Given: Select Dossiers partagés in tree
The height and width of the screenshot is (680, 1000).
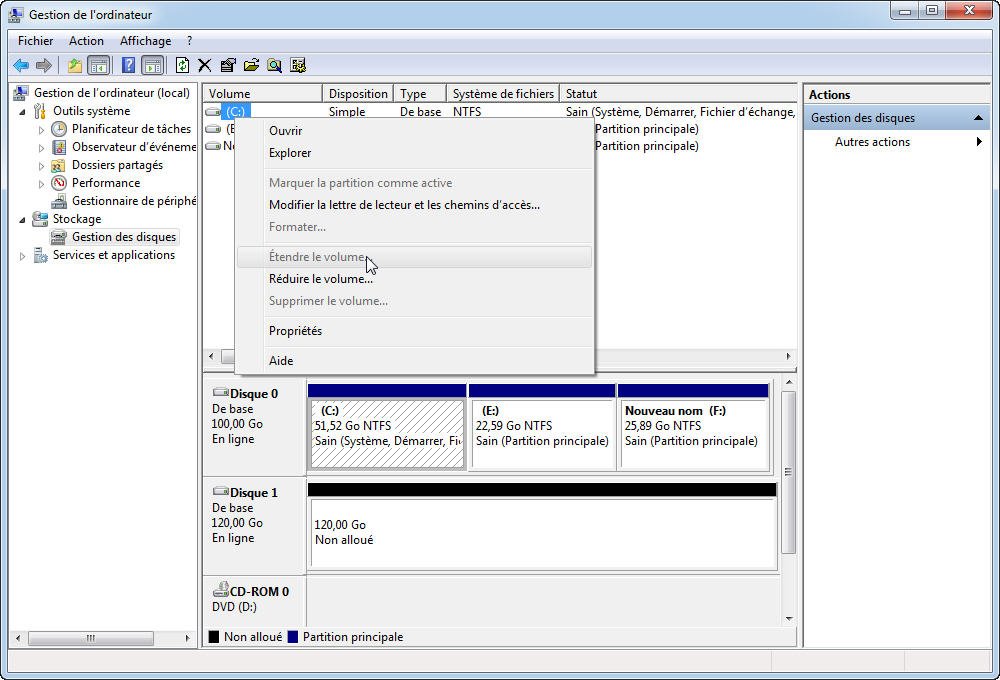Looking at the screenshot, I should point(117,165).
